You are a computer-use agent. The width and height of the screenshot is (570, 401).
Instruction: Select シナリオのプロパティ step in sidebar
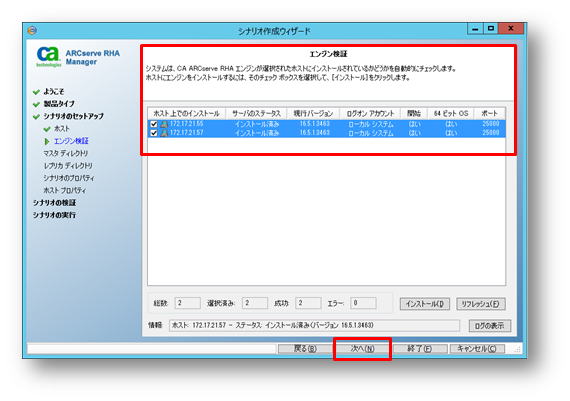[69, 178]
